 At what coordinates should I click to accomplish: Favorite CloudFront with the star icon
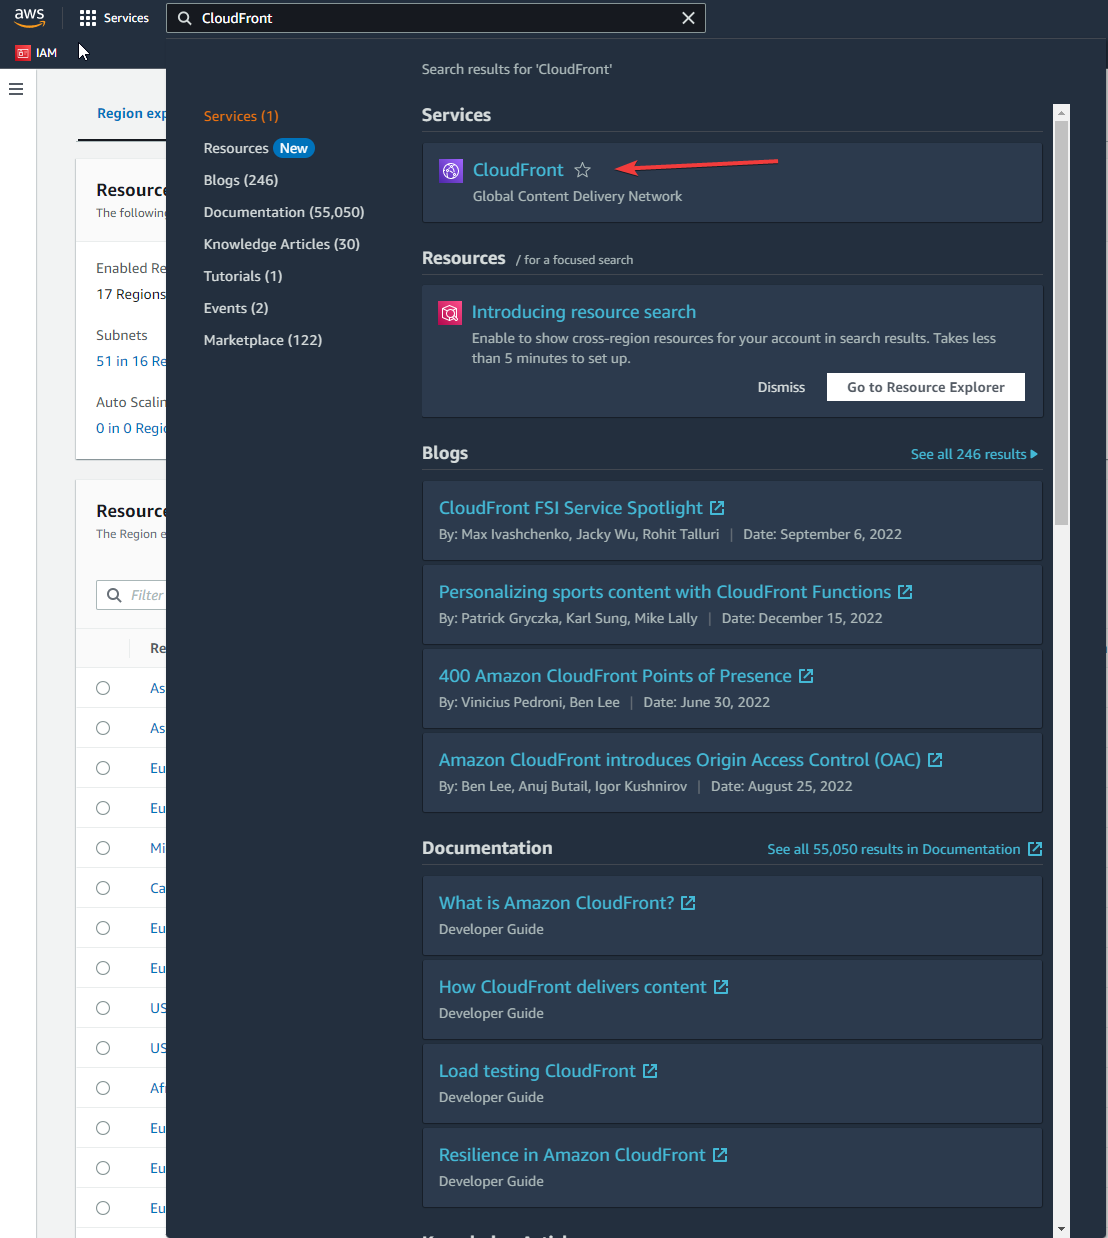tap(583, 170)
